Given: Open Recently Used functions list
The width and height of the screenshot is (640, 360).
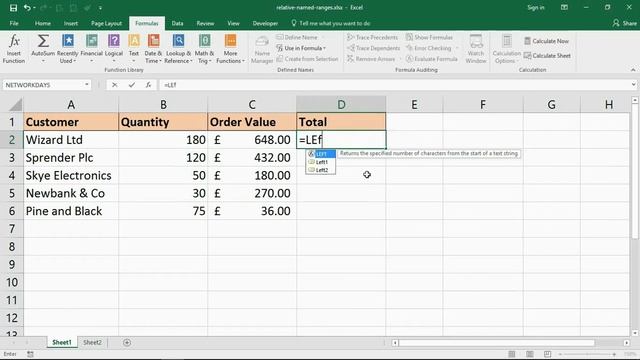Looking at the screenshot, I should pos(67,48).
